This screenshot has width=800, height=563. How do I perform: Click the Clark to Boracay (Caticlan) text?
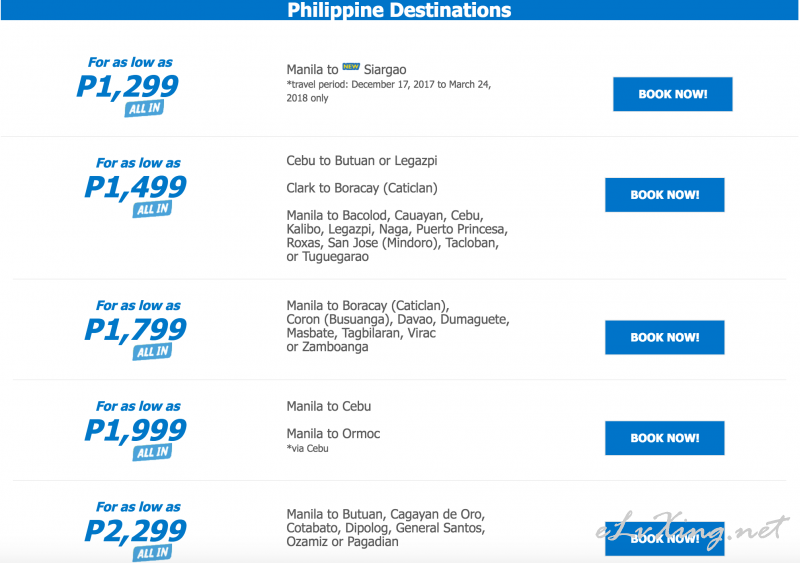(362, 188)
